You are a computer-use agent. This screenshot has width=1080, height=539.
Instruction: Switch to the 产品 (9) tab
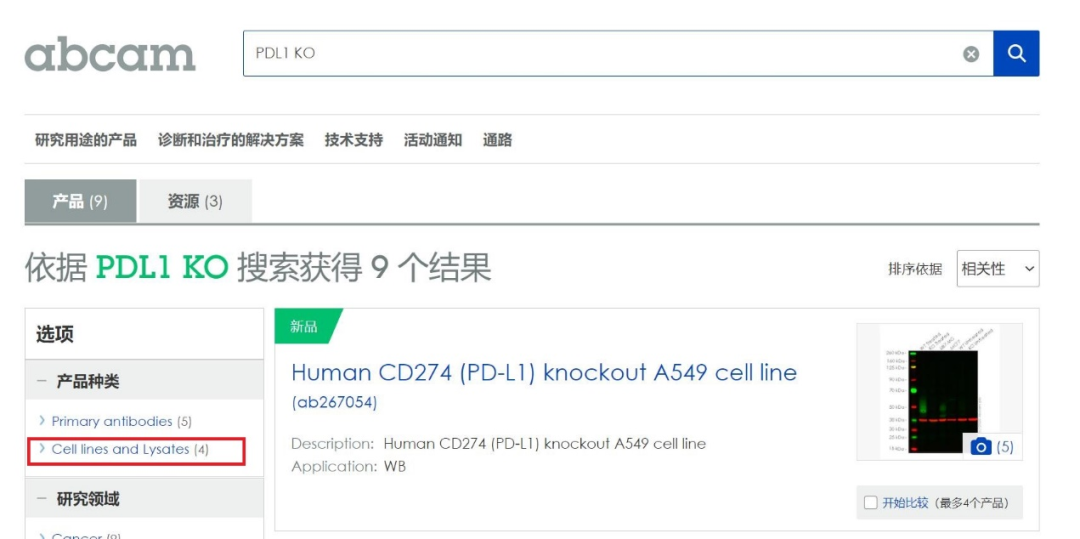tap(81, 202)
